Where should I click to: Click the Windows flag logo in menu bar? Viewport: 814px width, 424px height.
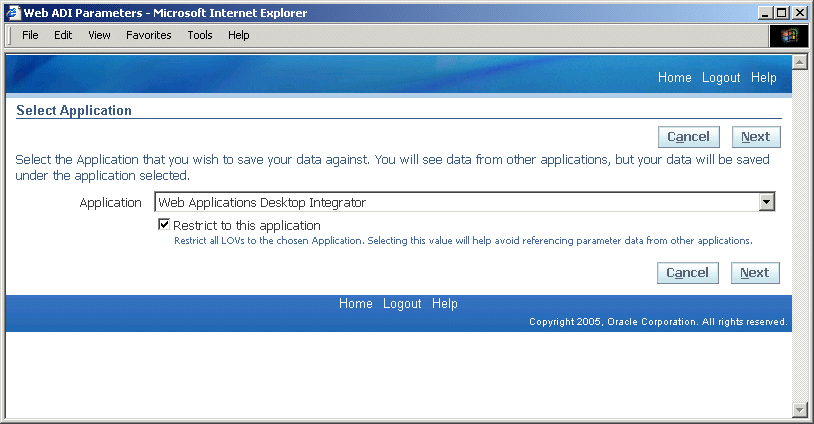[x=789, y=36]
